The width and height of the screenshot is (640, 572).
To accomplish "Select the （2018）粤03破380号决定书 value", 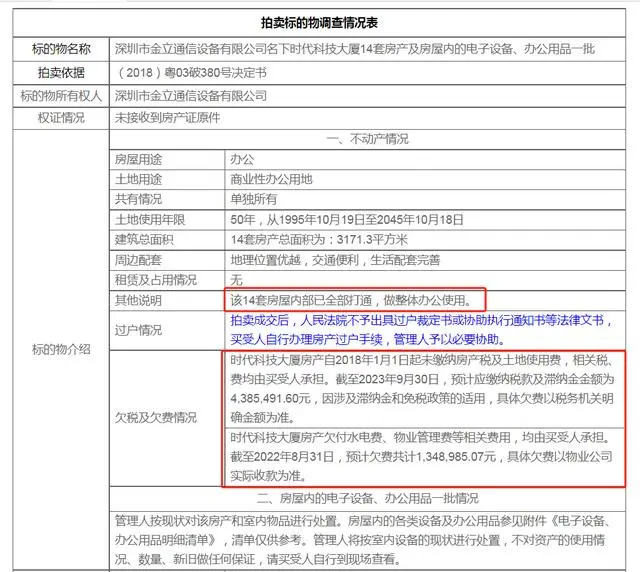I will (192, 73).
